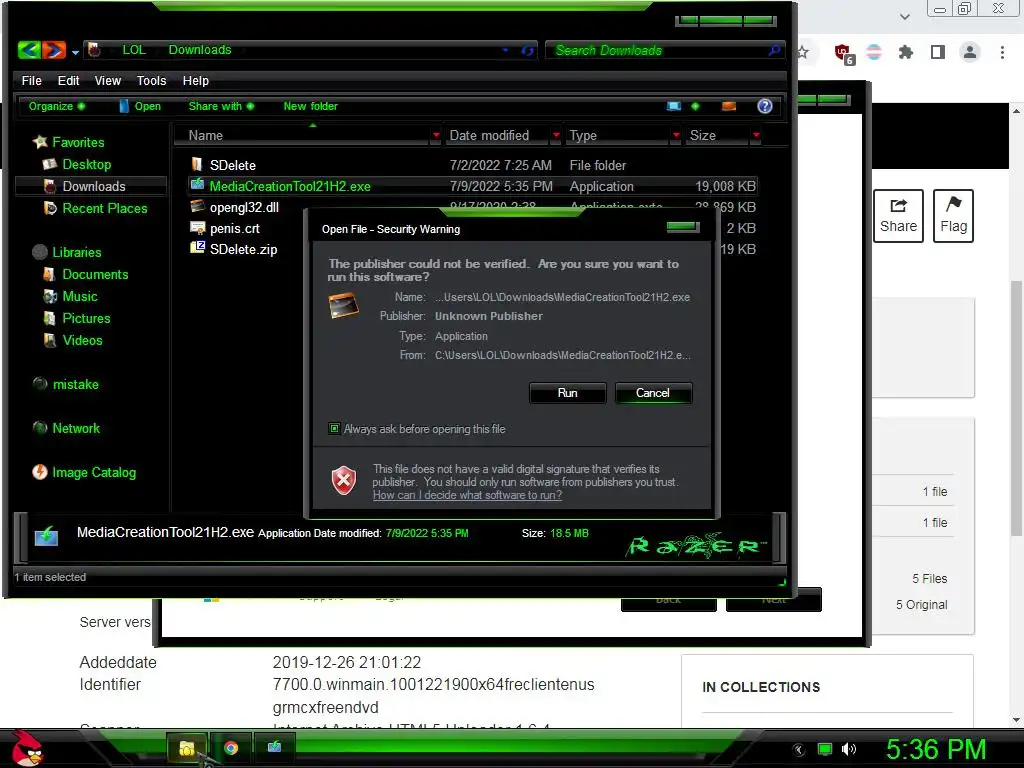Open the File menu
Viewport: 1024px width, 768px height.
click(x=31, y=80)
